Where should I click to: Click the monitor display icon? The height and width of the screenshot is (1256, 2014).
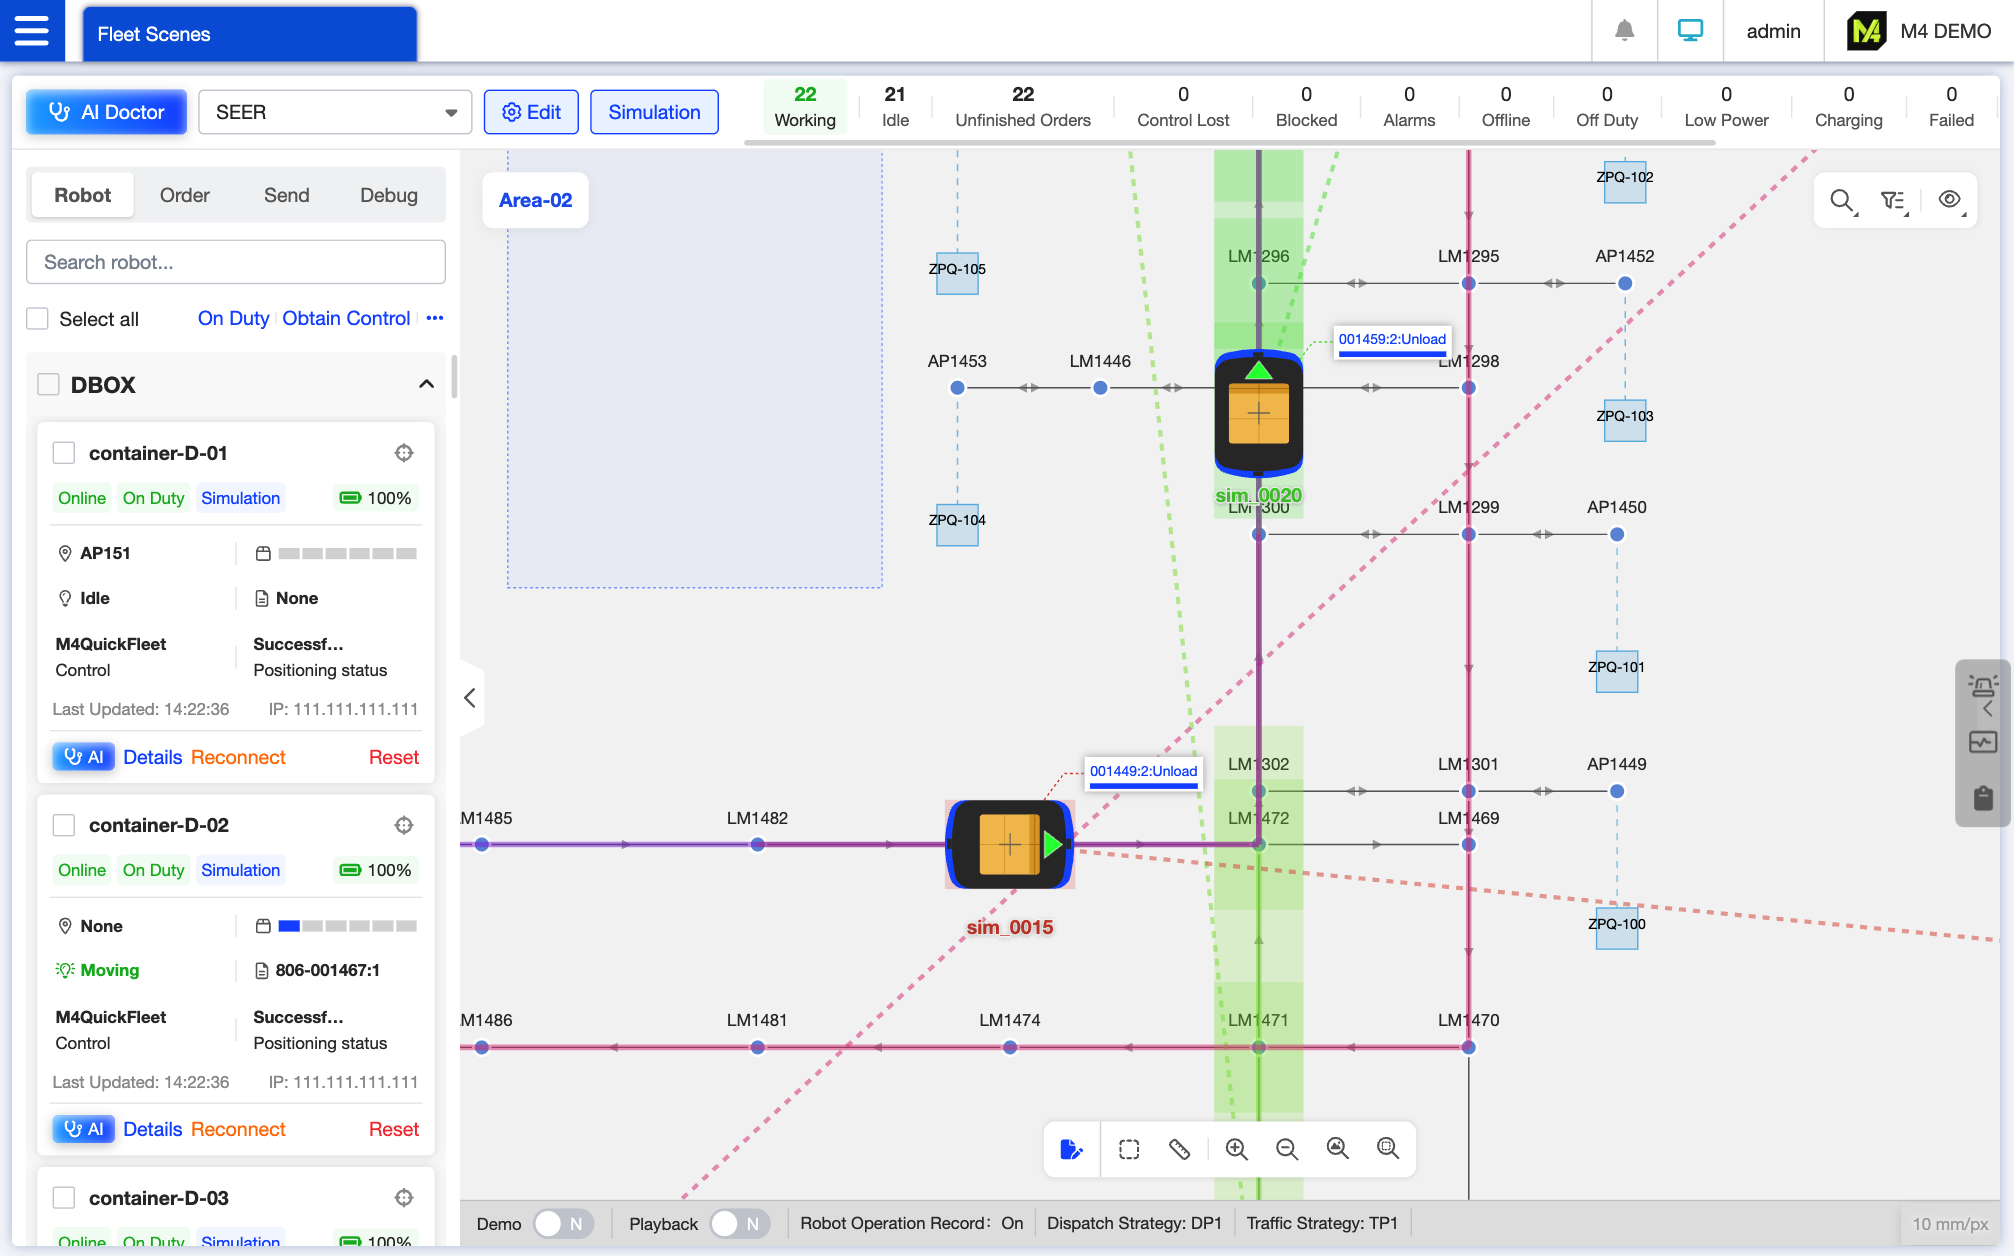click(1690, 31)
